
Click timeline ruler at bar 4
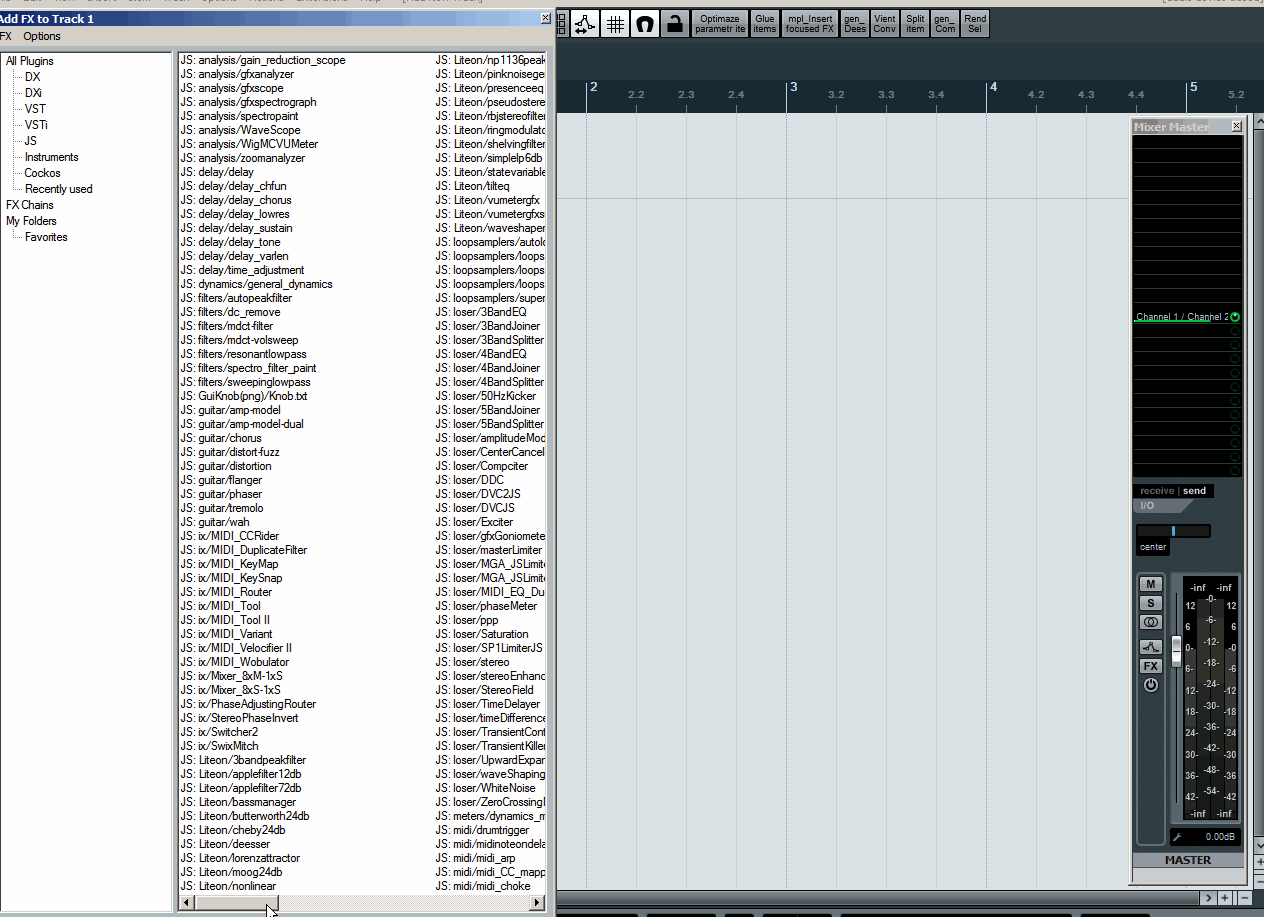point(993,88)
